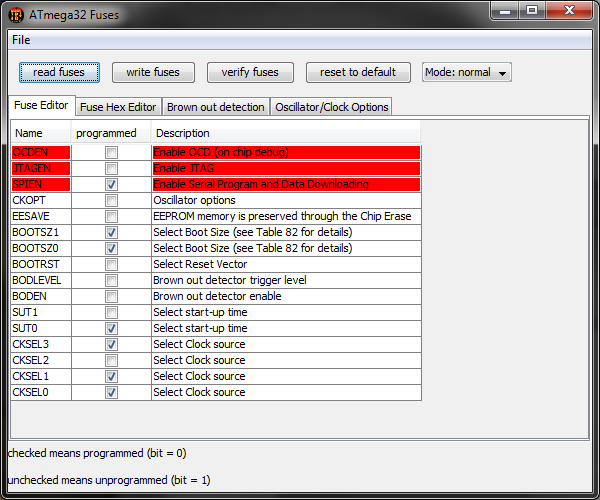Click reset to default button
Image resolution: width=600 pixels, height=500 pixels.
click(x=358, y=72)
